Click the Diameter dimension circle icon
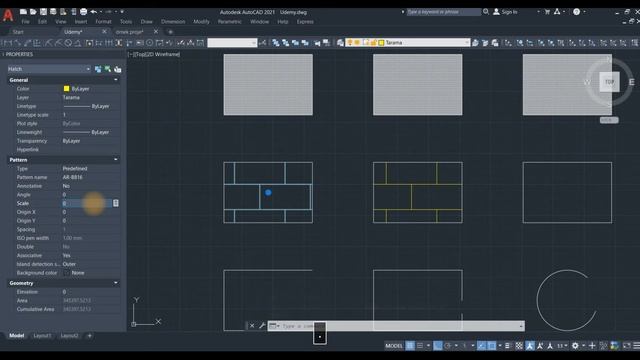 pos(68,42)
